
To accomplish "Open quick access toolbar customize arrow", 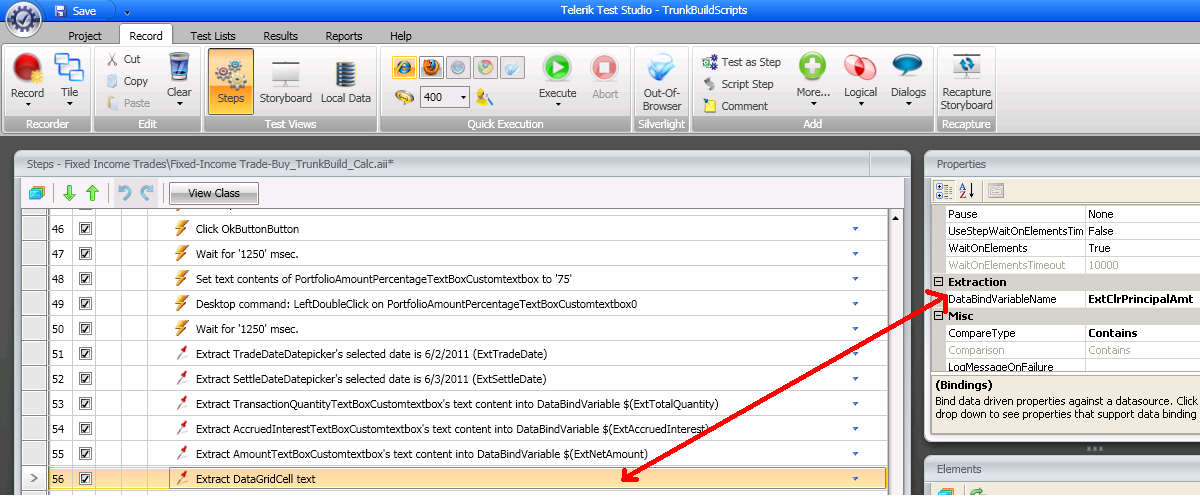I will (x=127, y=12).
